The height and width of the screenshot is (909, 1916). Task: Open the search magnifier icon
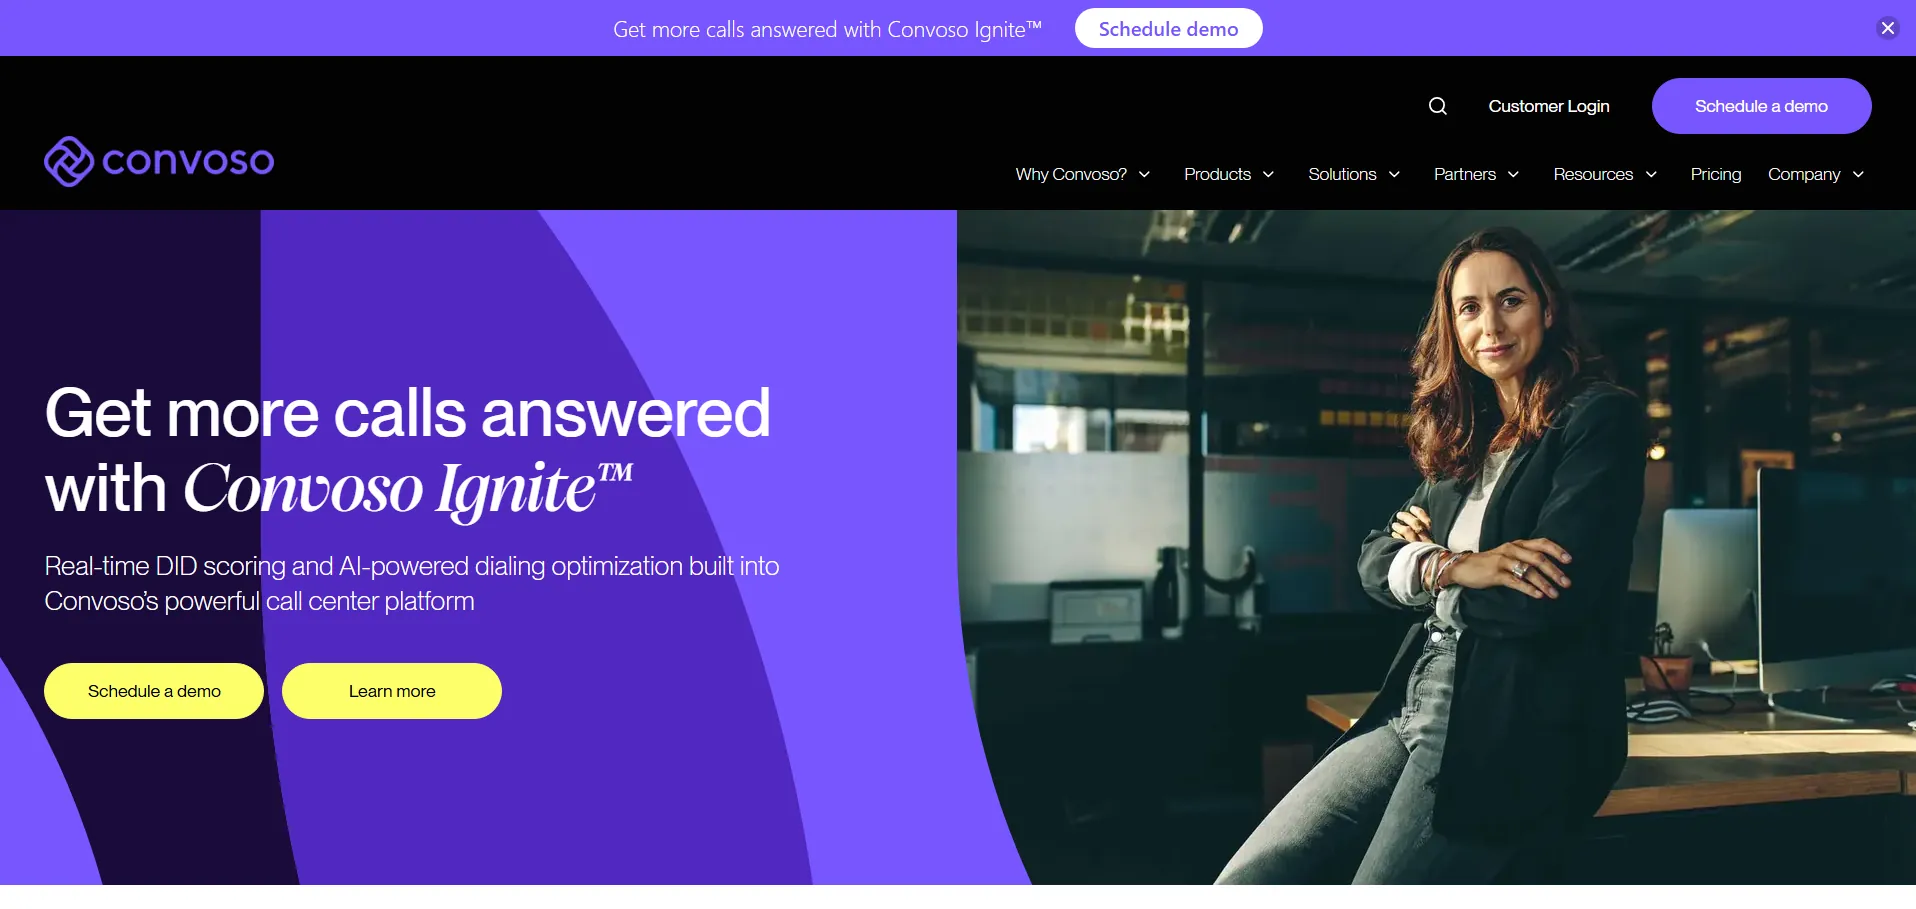(x=1437, y=106)
